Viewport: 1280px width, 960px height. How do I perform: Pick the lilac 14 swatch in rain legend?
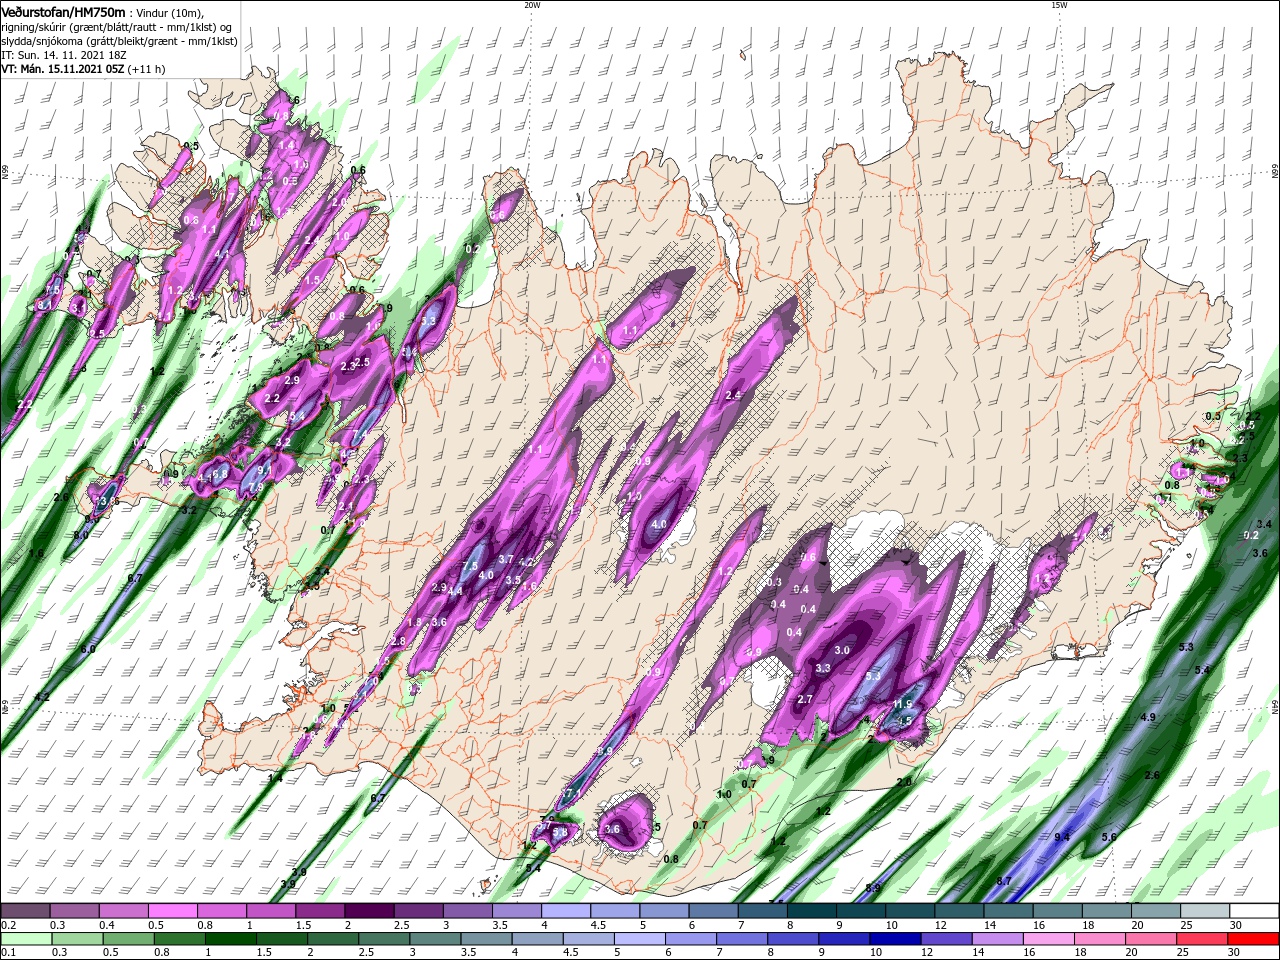(x=998, y=938)
